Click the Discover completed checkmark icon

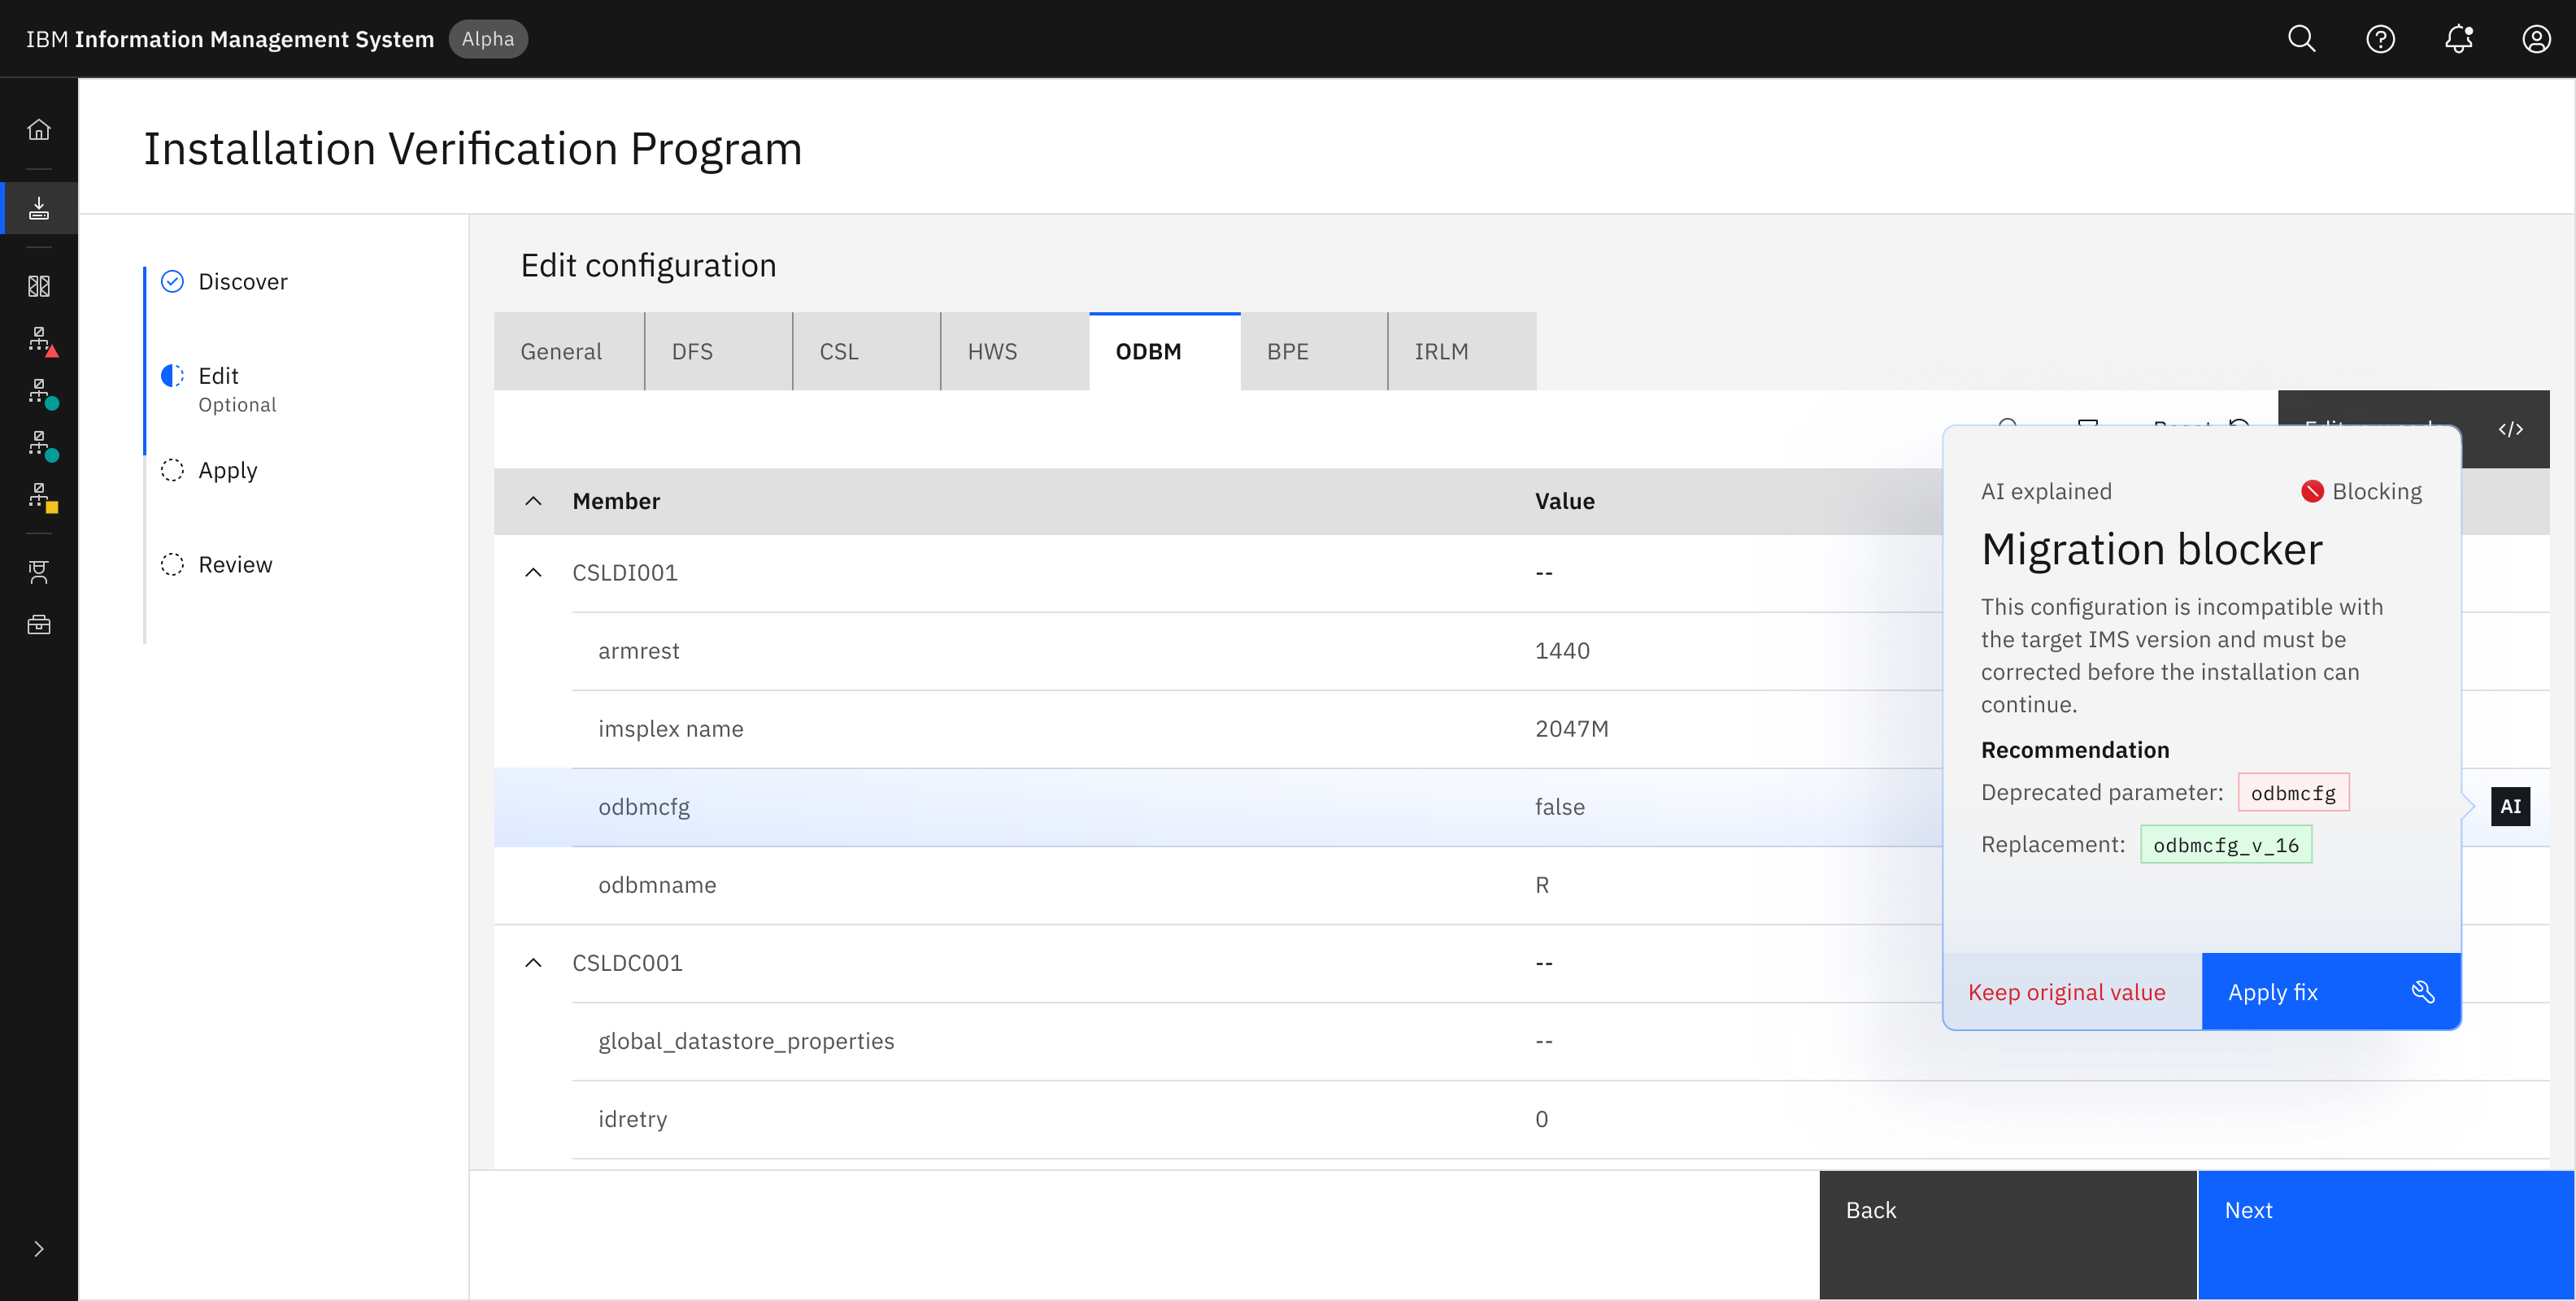click(x=172, y=281)
